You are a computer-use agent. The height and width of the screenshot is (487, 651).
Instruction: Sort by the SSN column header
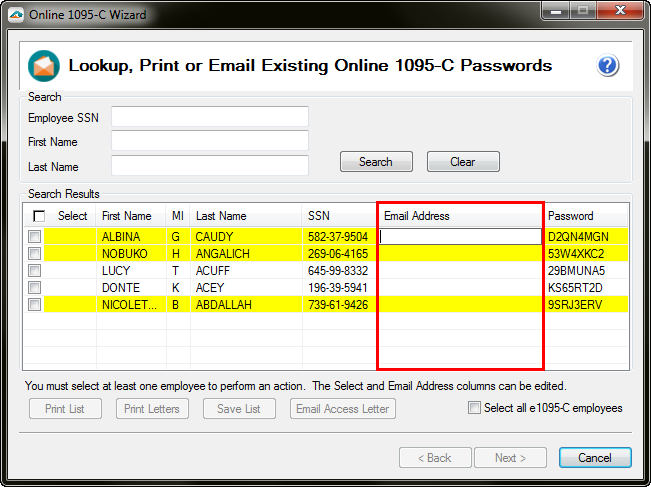point(339,216)
